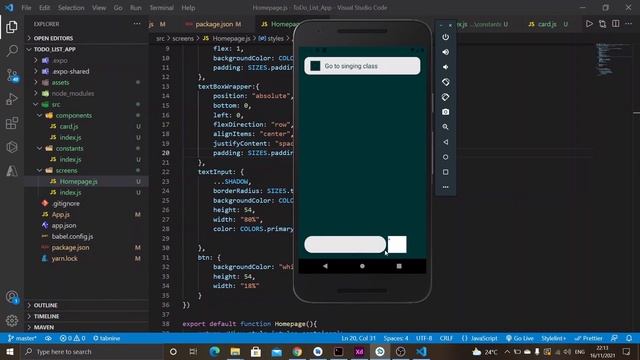Open the Help menu
The height and width of the screenshot is (360, 640).
188,8
